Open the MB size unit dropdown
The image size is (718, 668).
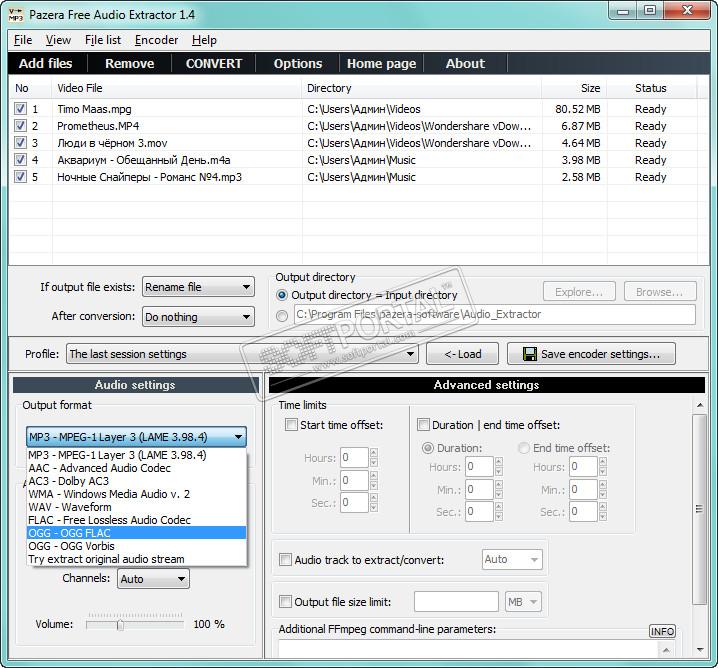click(523, 602)
